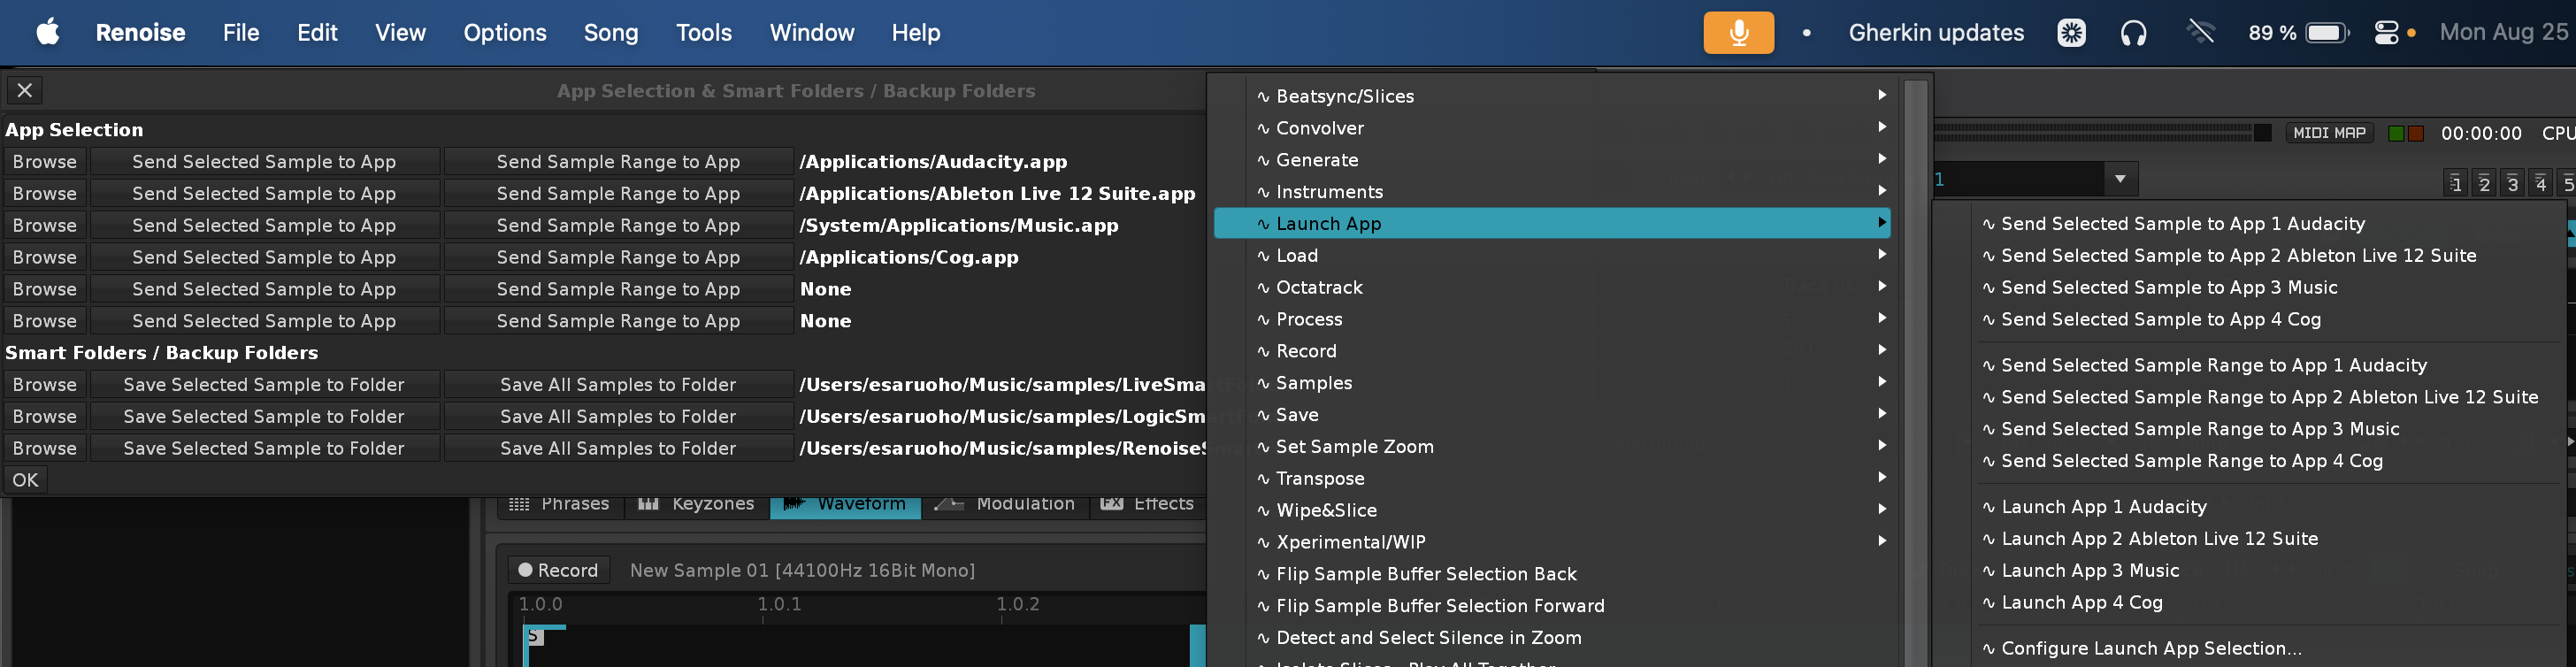Image resolution: width=2576 pixels, height=667 pixels.
Task: Open the Modulation tab
Action: [1005, 504]
